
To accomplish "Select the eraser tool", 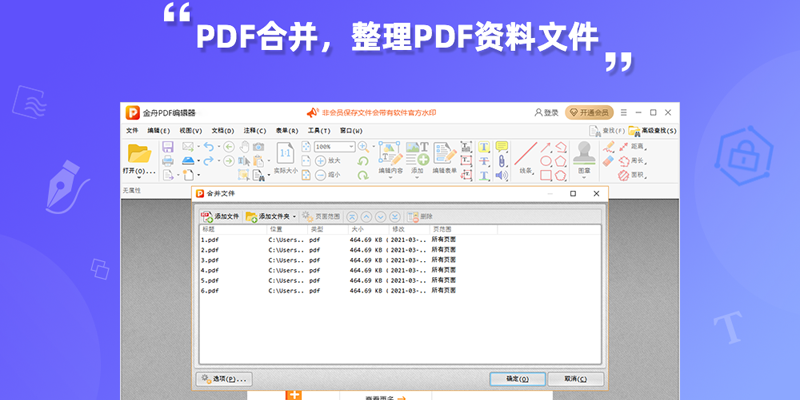I will 608,161.
